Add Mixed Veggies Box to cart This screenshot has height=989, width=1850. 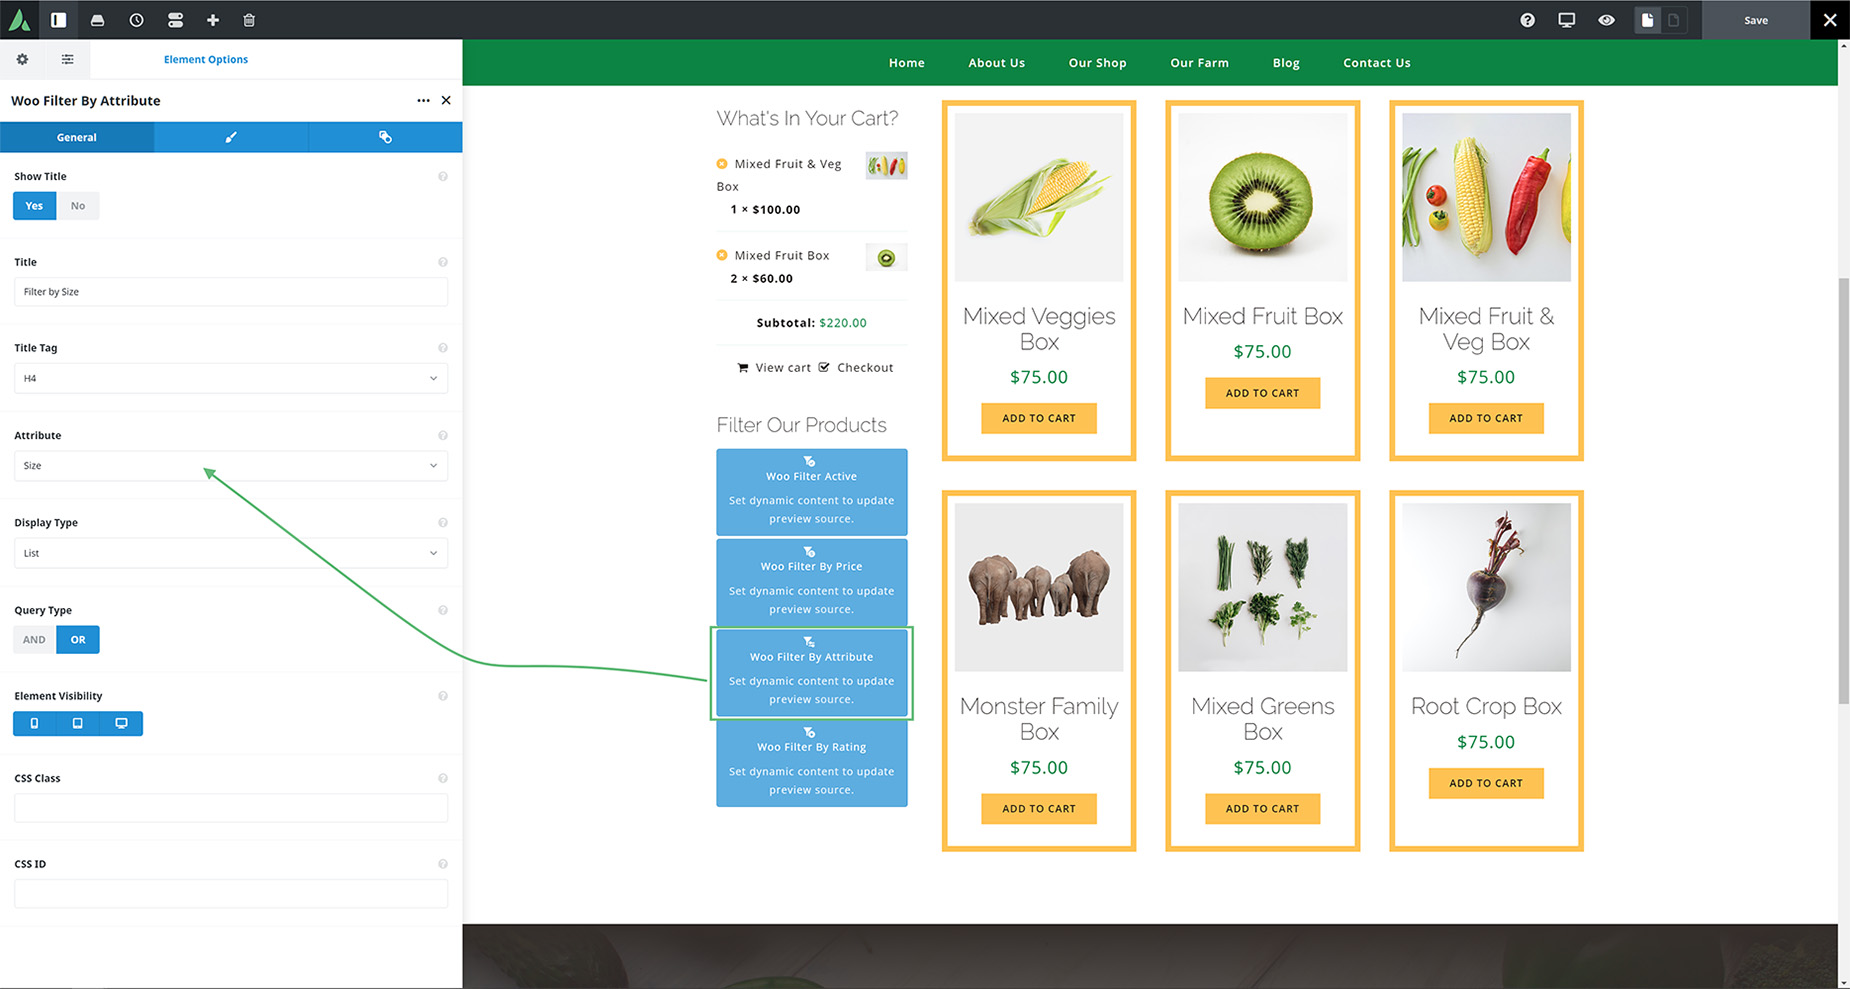pos(1039,418)
